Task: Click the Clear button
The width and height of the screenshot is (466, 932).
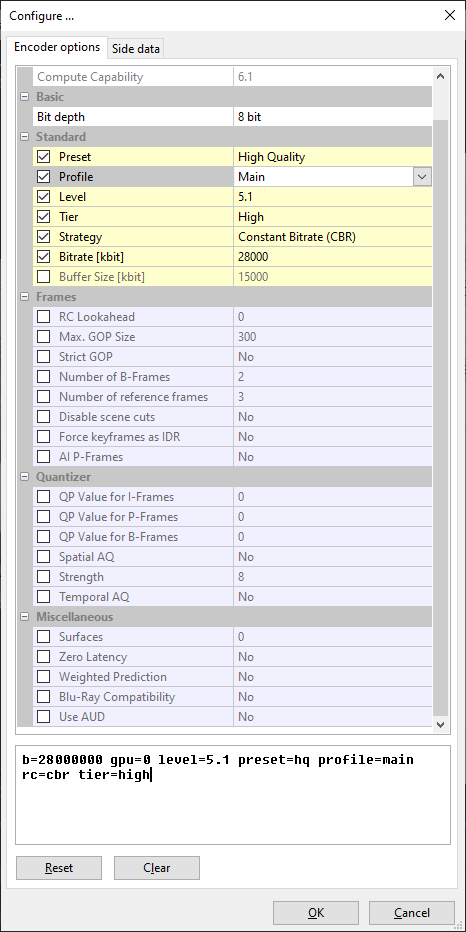Action: [x=157, y=868]
